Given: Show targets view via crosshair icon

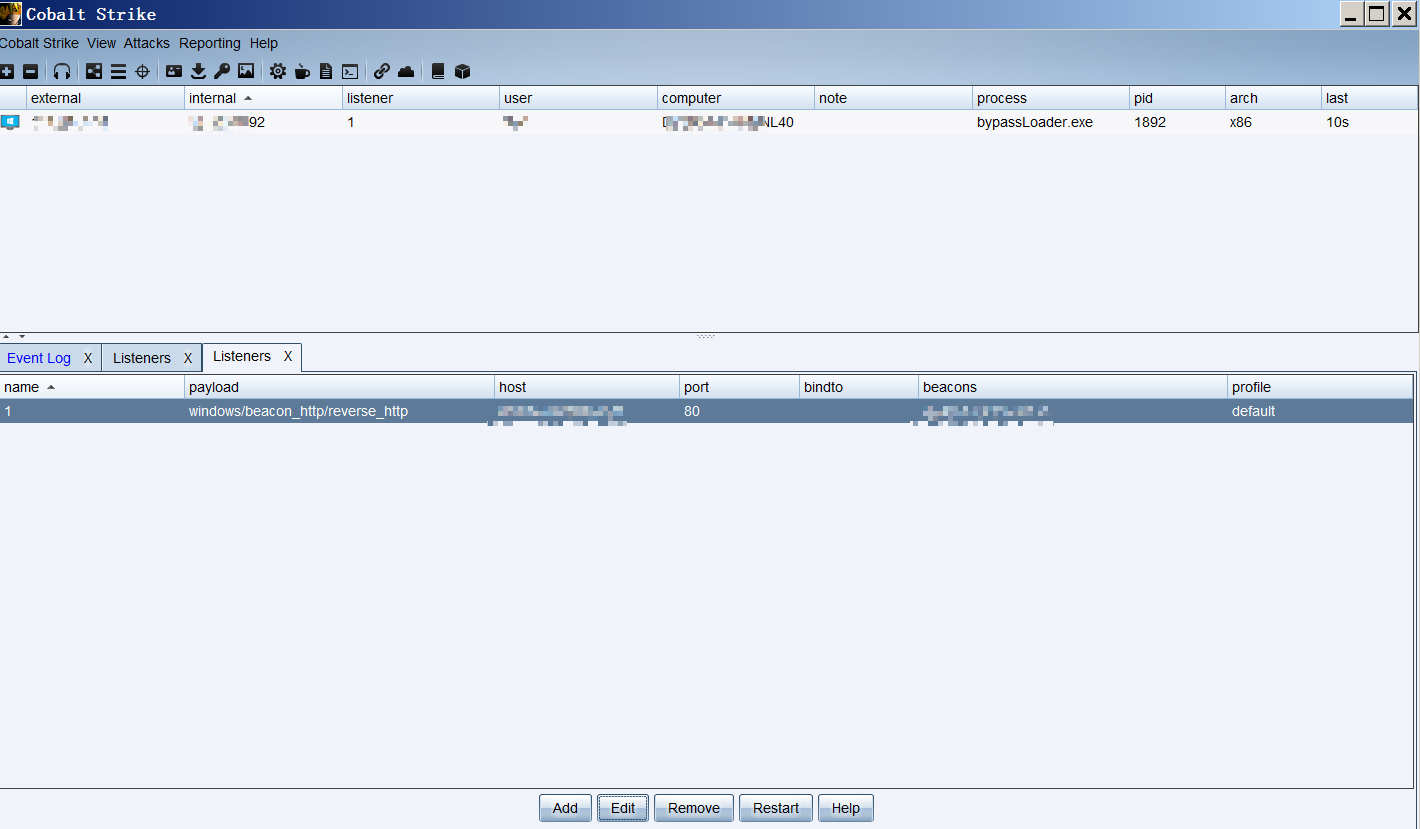Looking at the screenshot, I should [x=142, y=71].
